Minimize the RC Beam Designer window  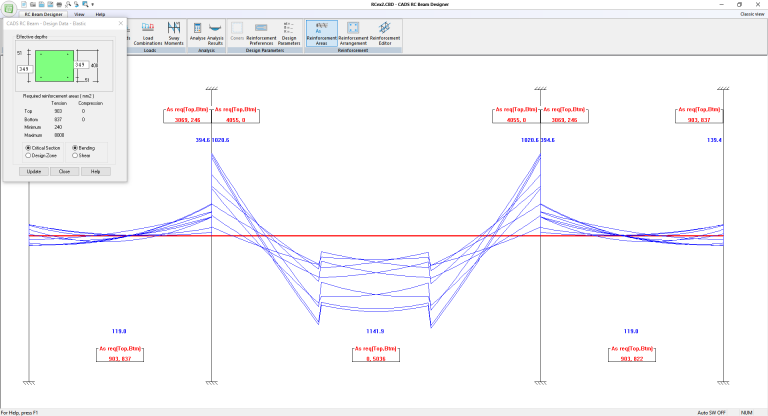pyautogui.click(x=721, y=4)
